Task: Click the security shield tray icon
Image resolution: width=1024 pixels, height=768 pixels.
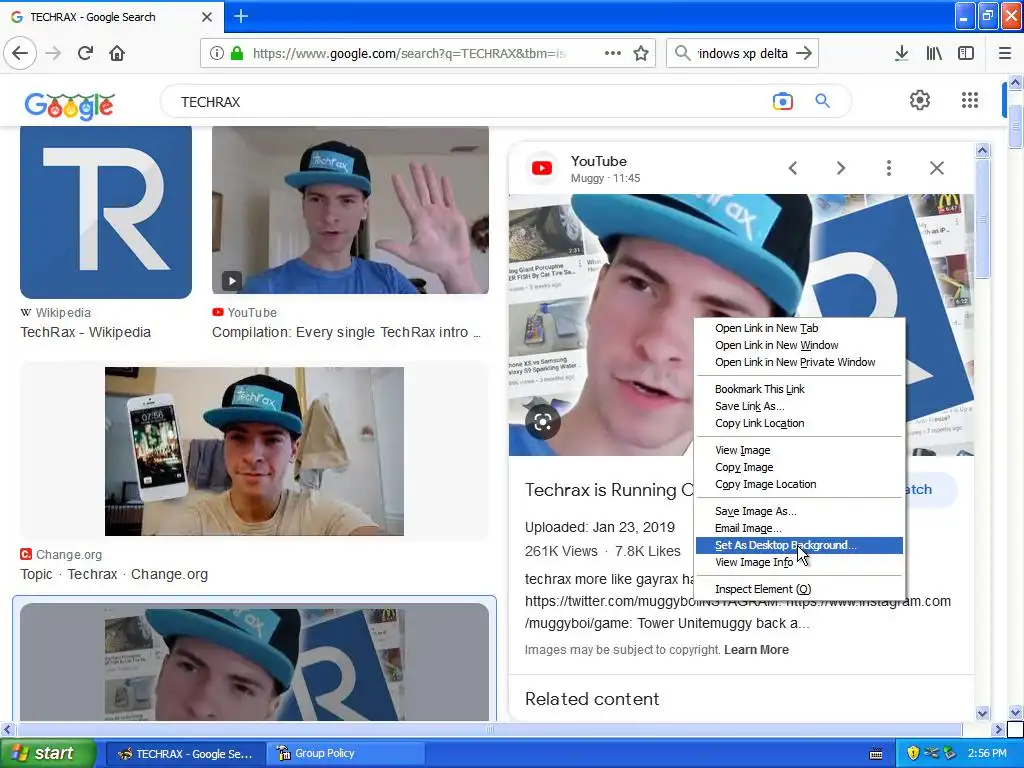Action: [x=912, y=753]
